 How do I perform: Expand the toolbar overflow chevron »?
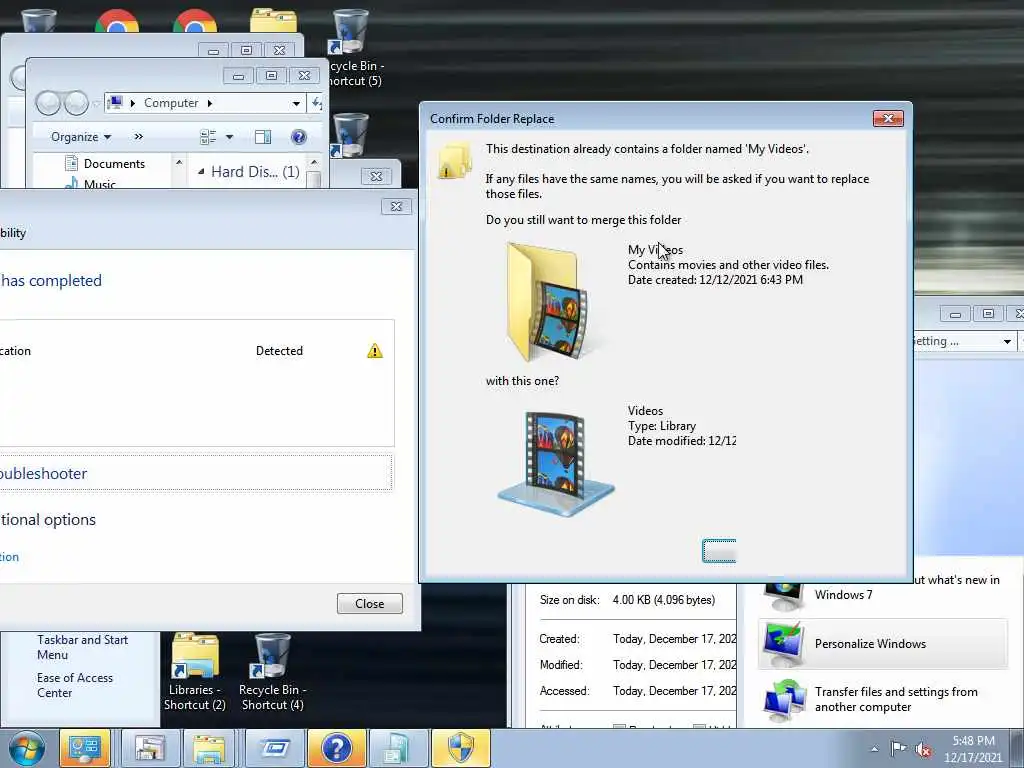(x=138, y=136)
